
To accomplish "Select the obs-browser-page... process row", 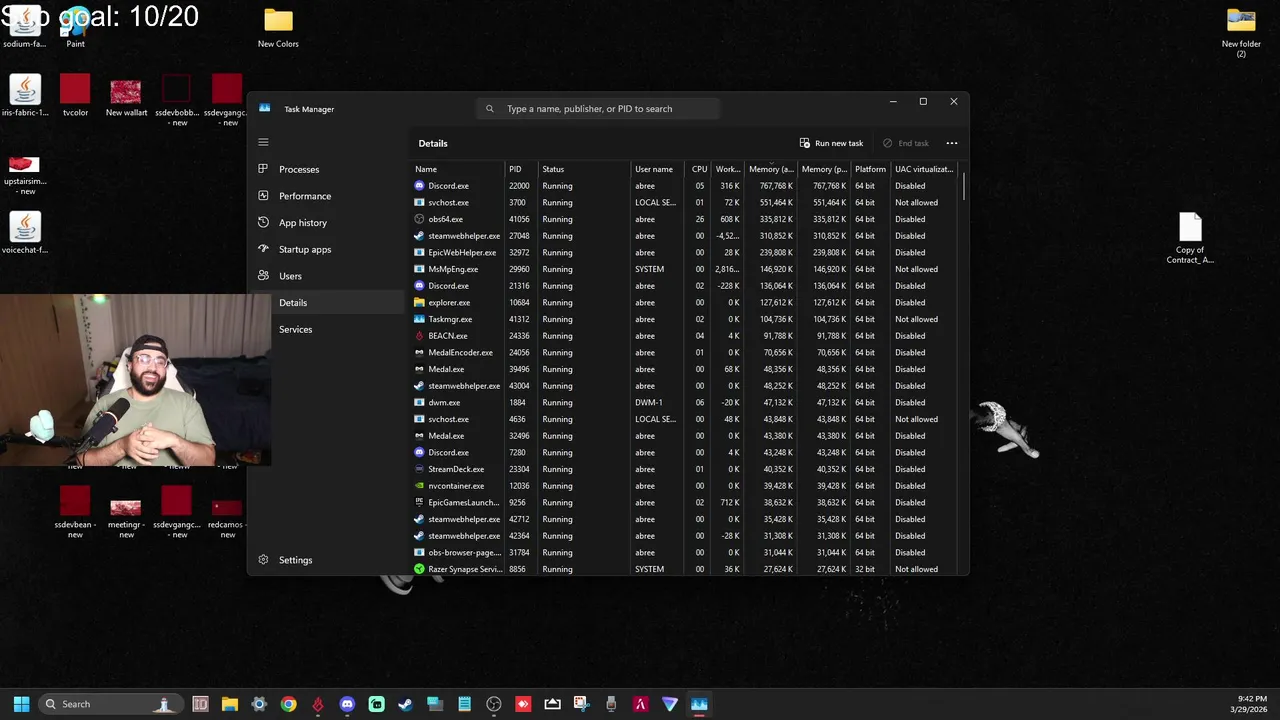I will tap(685, 552).
